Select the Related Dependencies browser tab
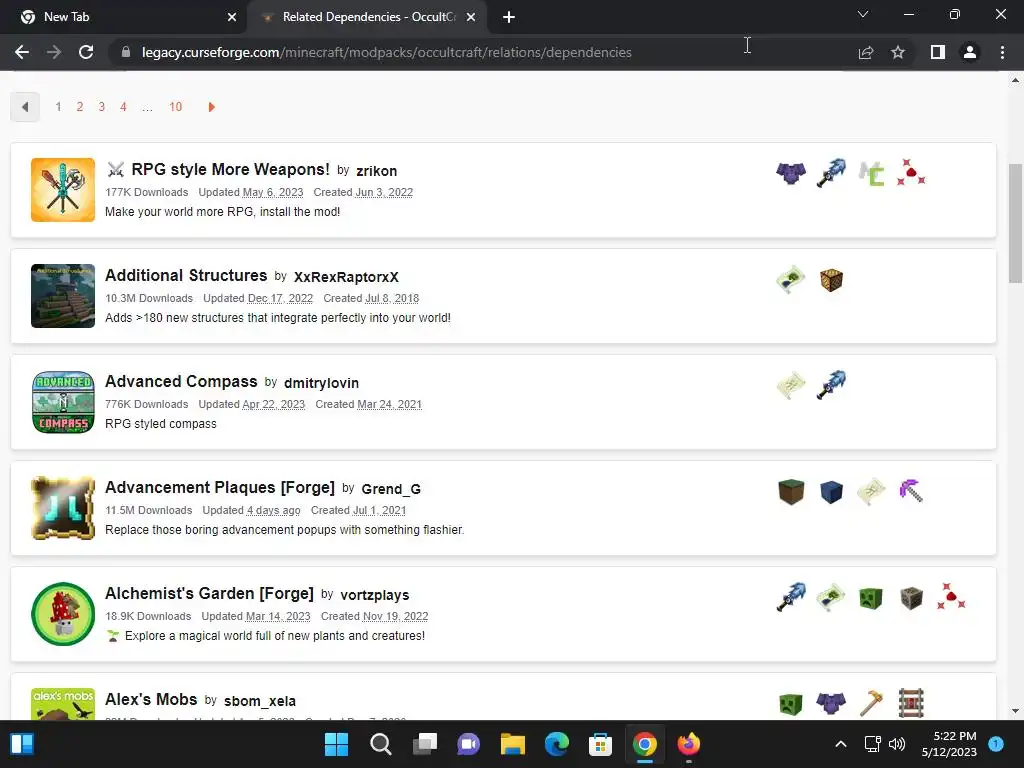Image resolution: width=1024 pixels, height=768 pixels. click(366, 17)
